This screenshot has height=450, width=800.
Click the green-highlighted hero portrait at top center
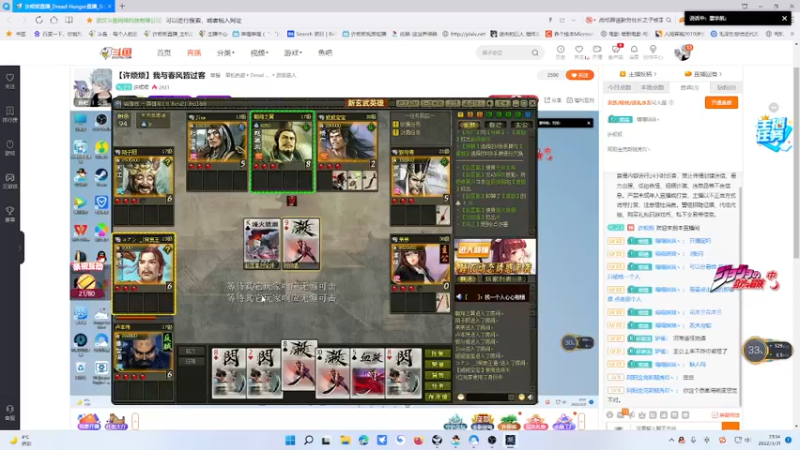(282, 151)
